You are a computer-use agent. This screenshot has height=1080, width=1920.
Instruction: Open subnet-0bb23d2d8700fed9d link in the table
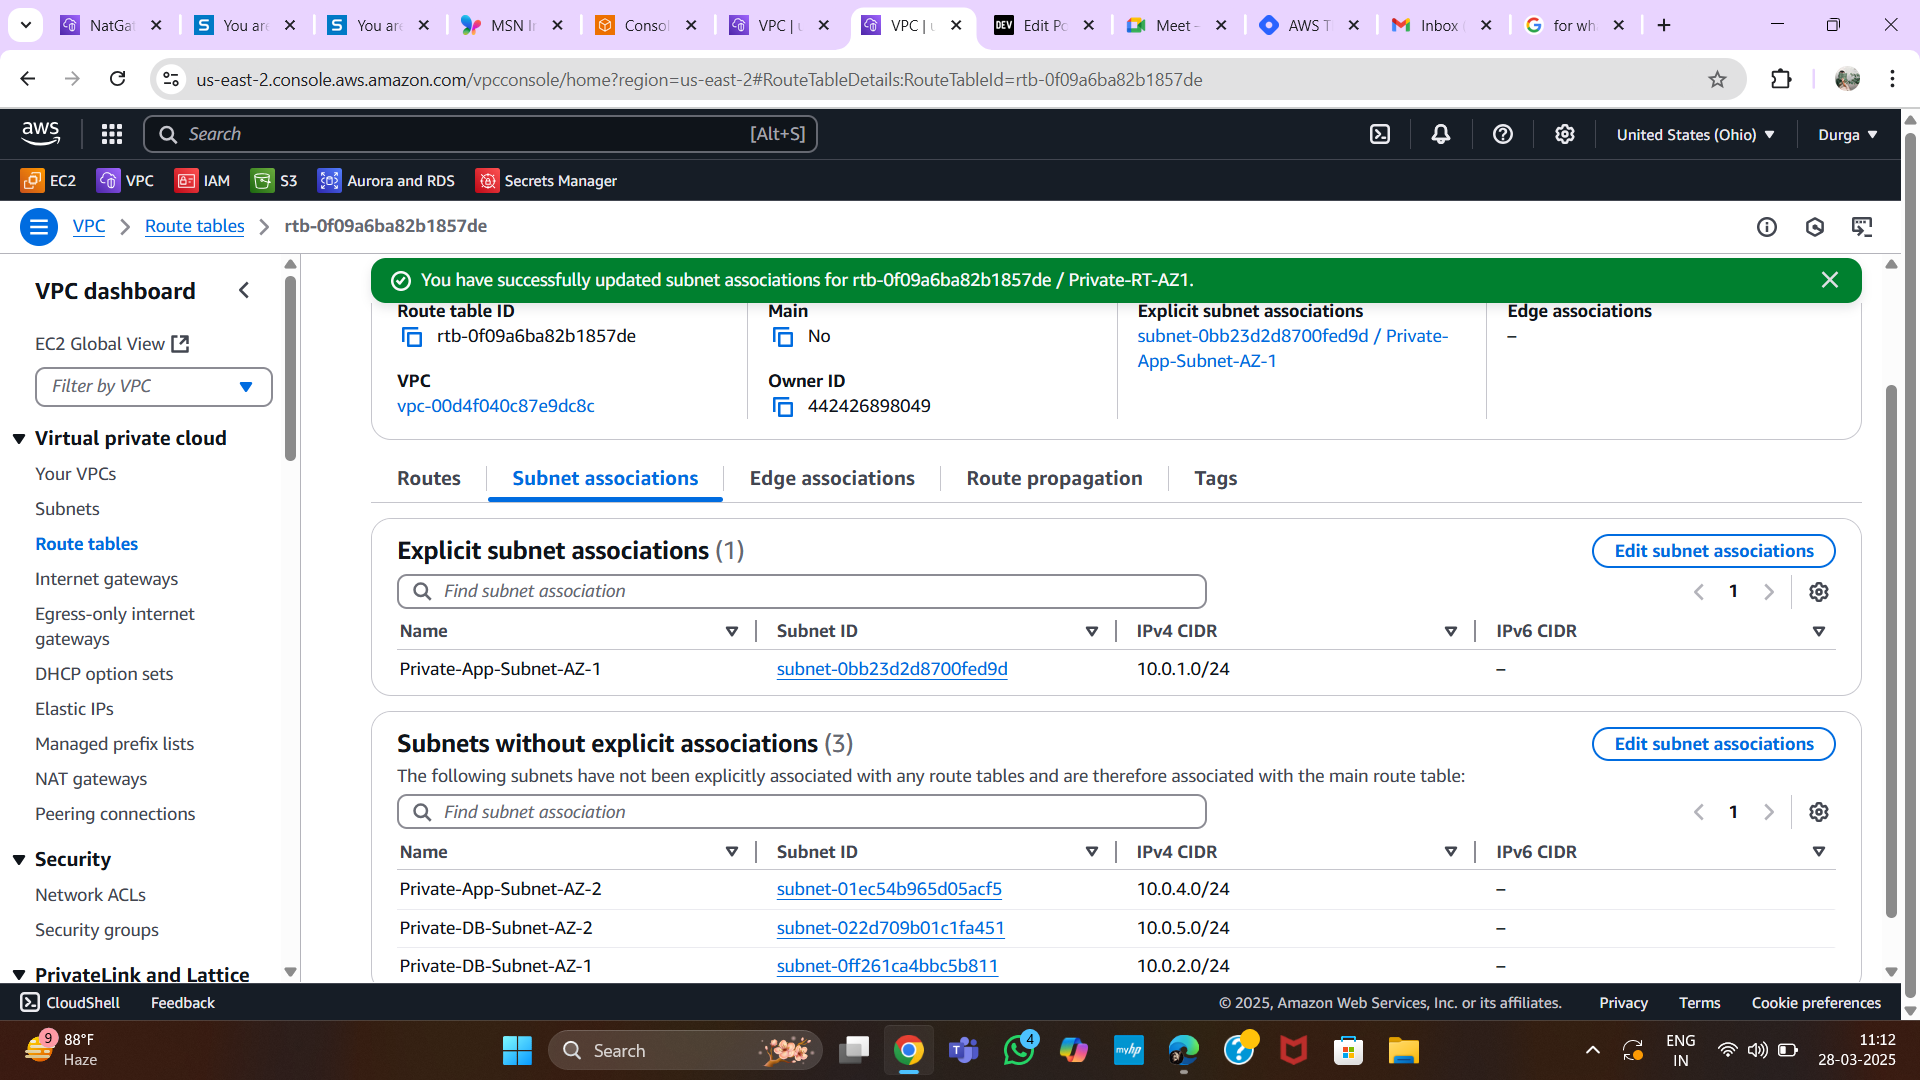pyautogui.click(x=892, y=669)
